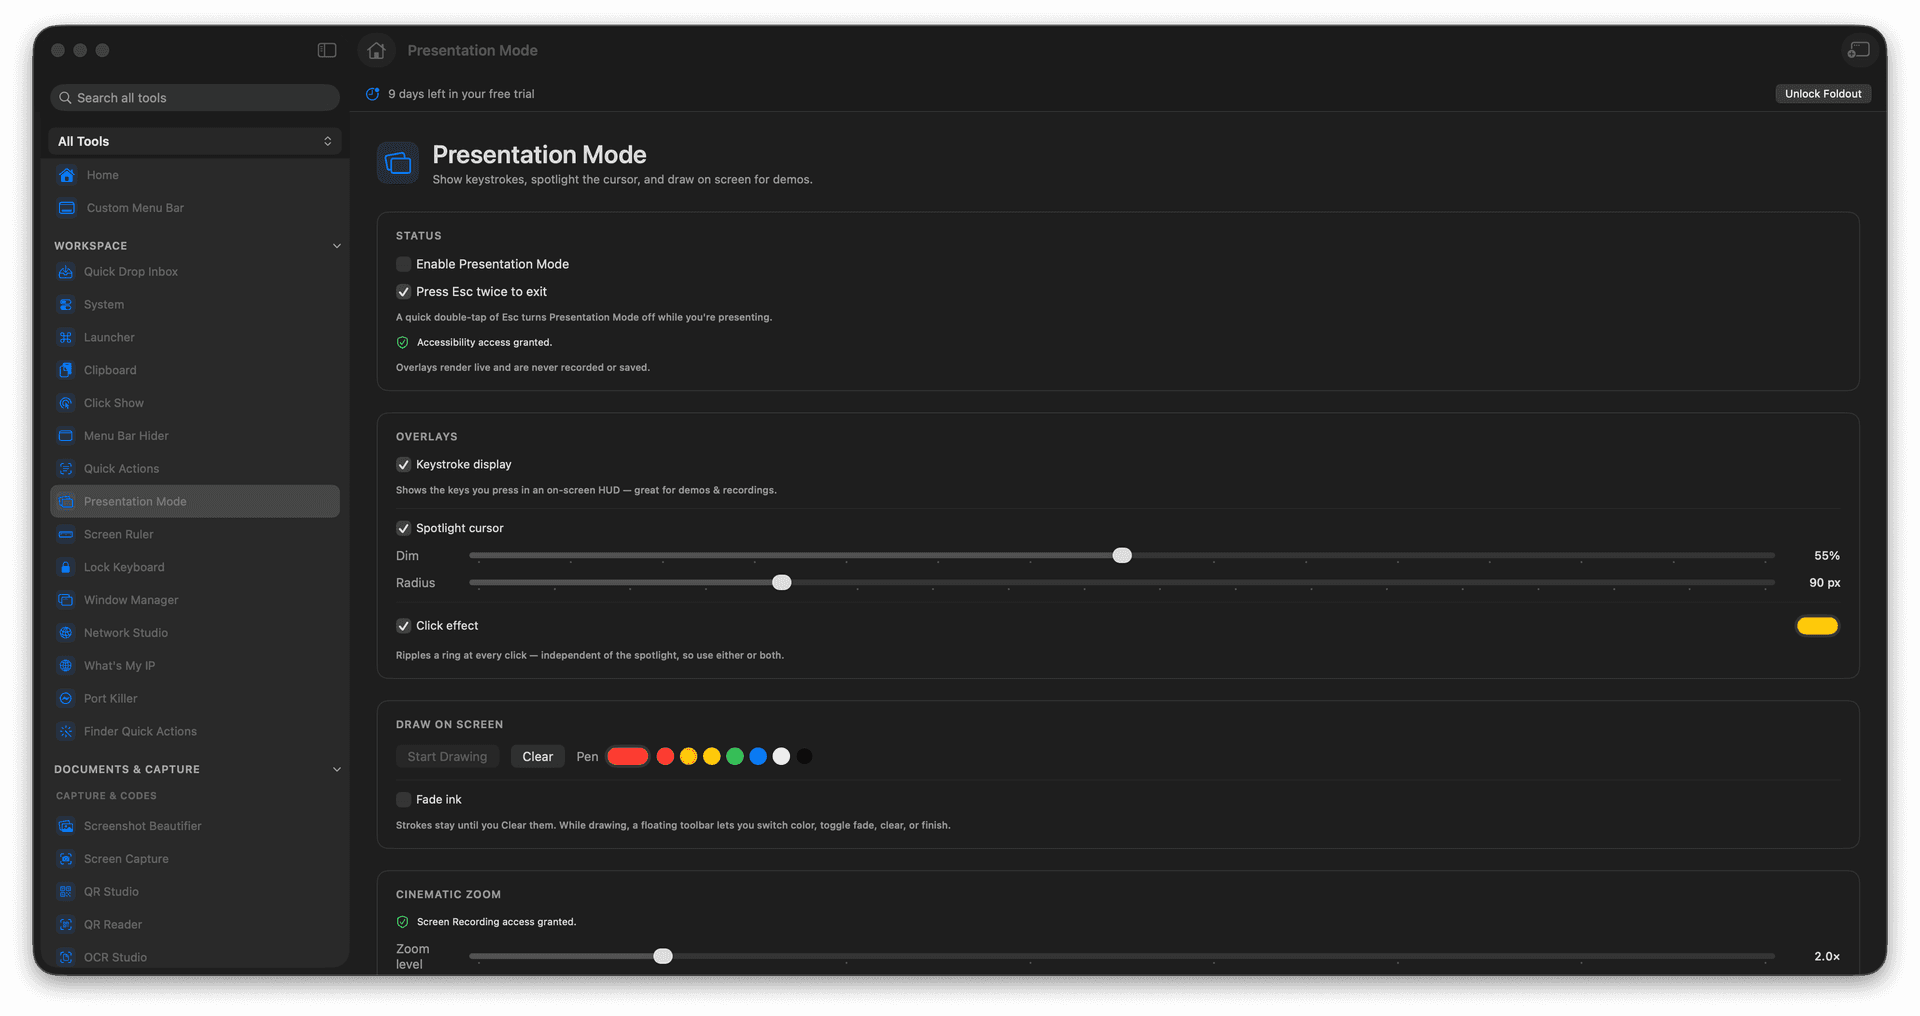Image resolution: width=1920 pixels, height=1016 pixels.
Task: Pick the small red pen color dot
Action: 665,757
